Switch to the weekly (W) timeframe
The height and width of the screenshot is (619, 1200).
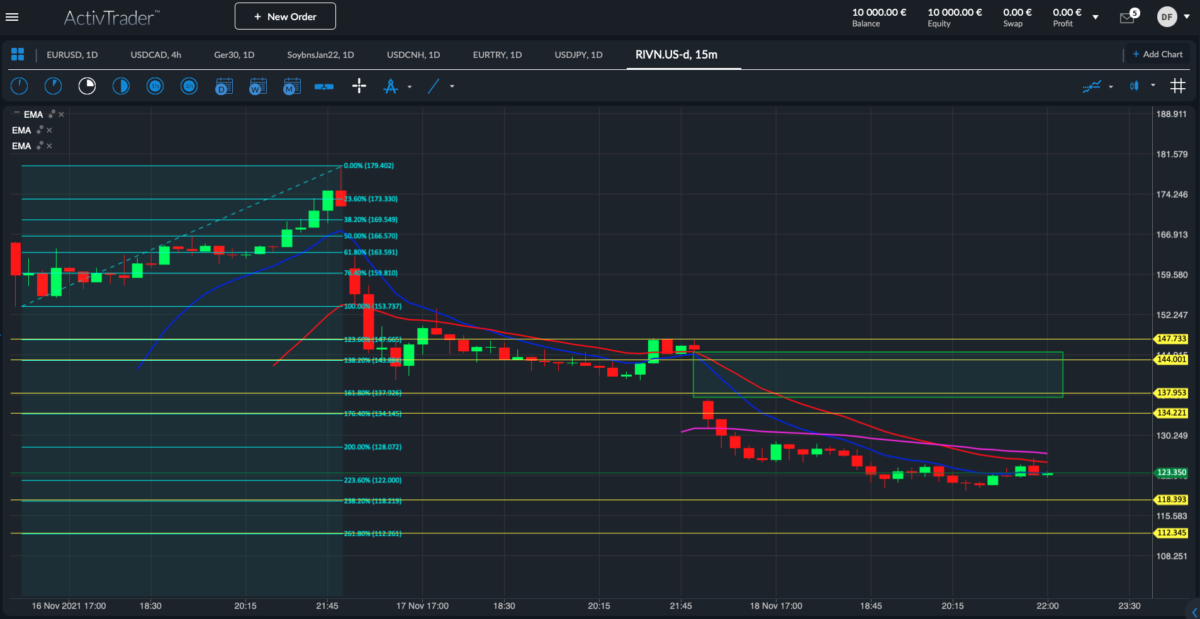click(x=256, y=87)
